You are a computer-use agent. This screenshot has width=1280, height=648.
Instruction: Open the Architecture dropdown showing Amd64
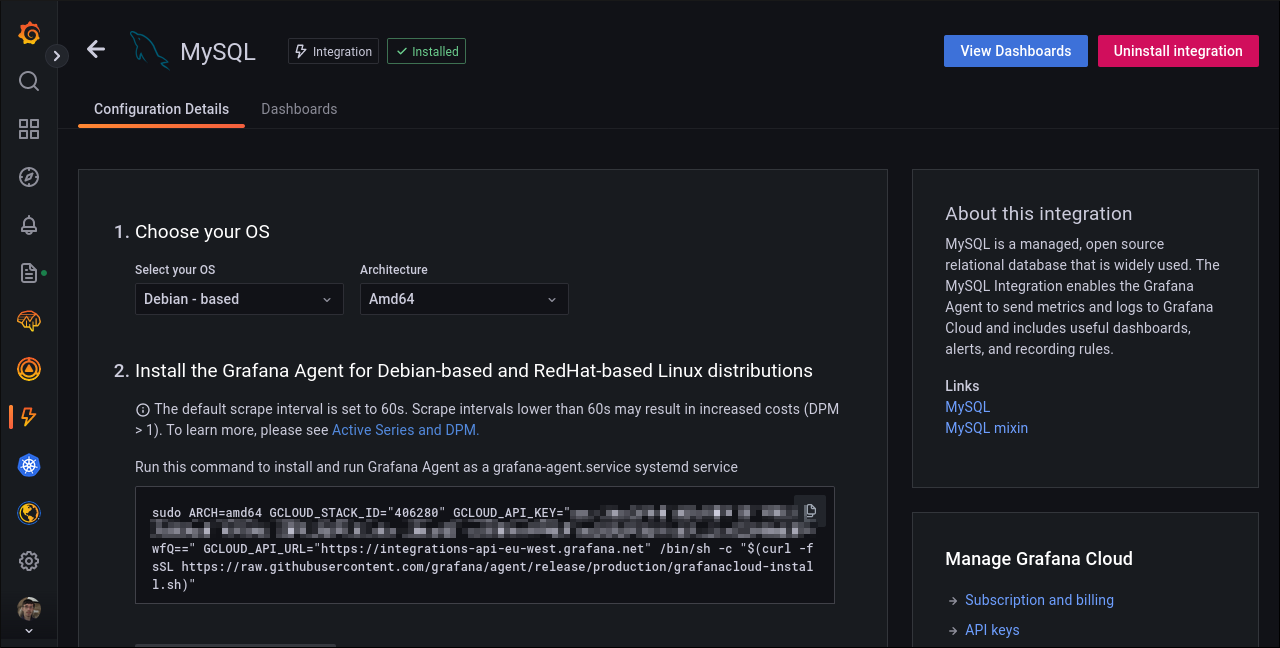[x=464, y=299]
